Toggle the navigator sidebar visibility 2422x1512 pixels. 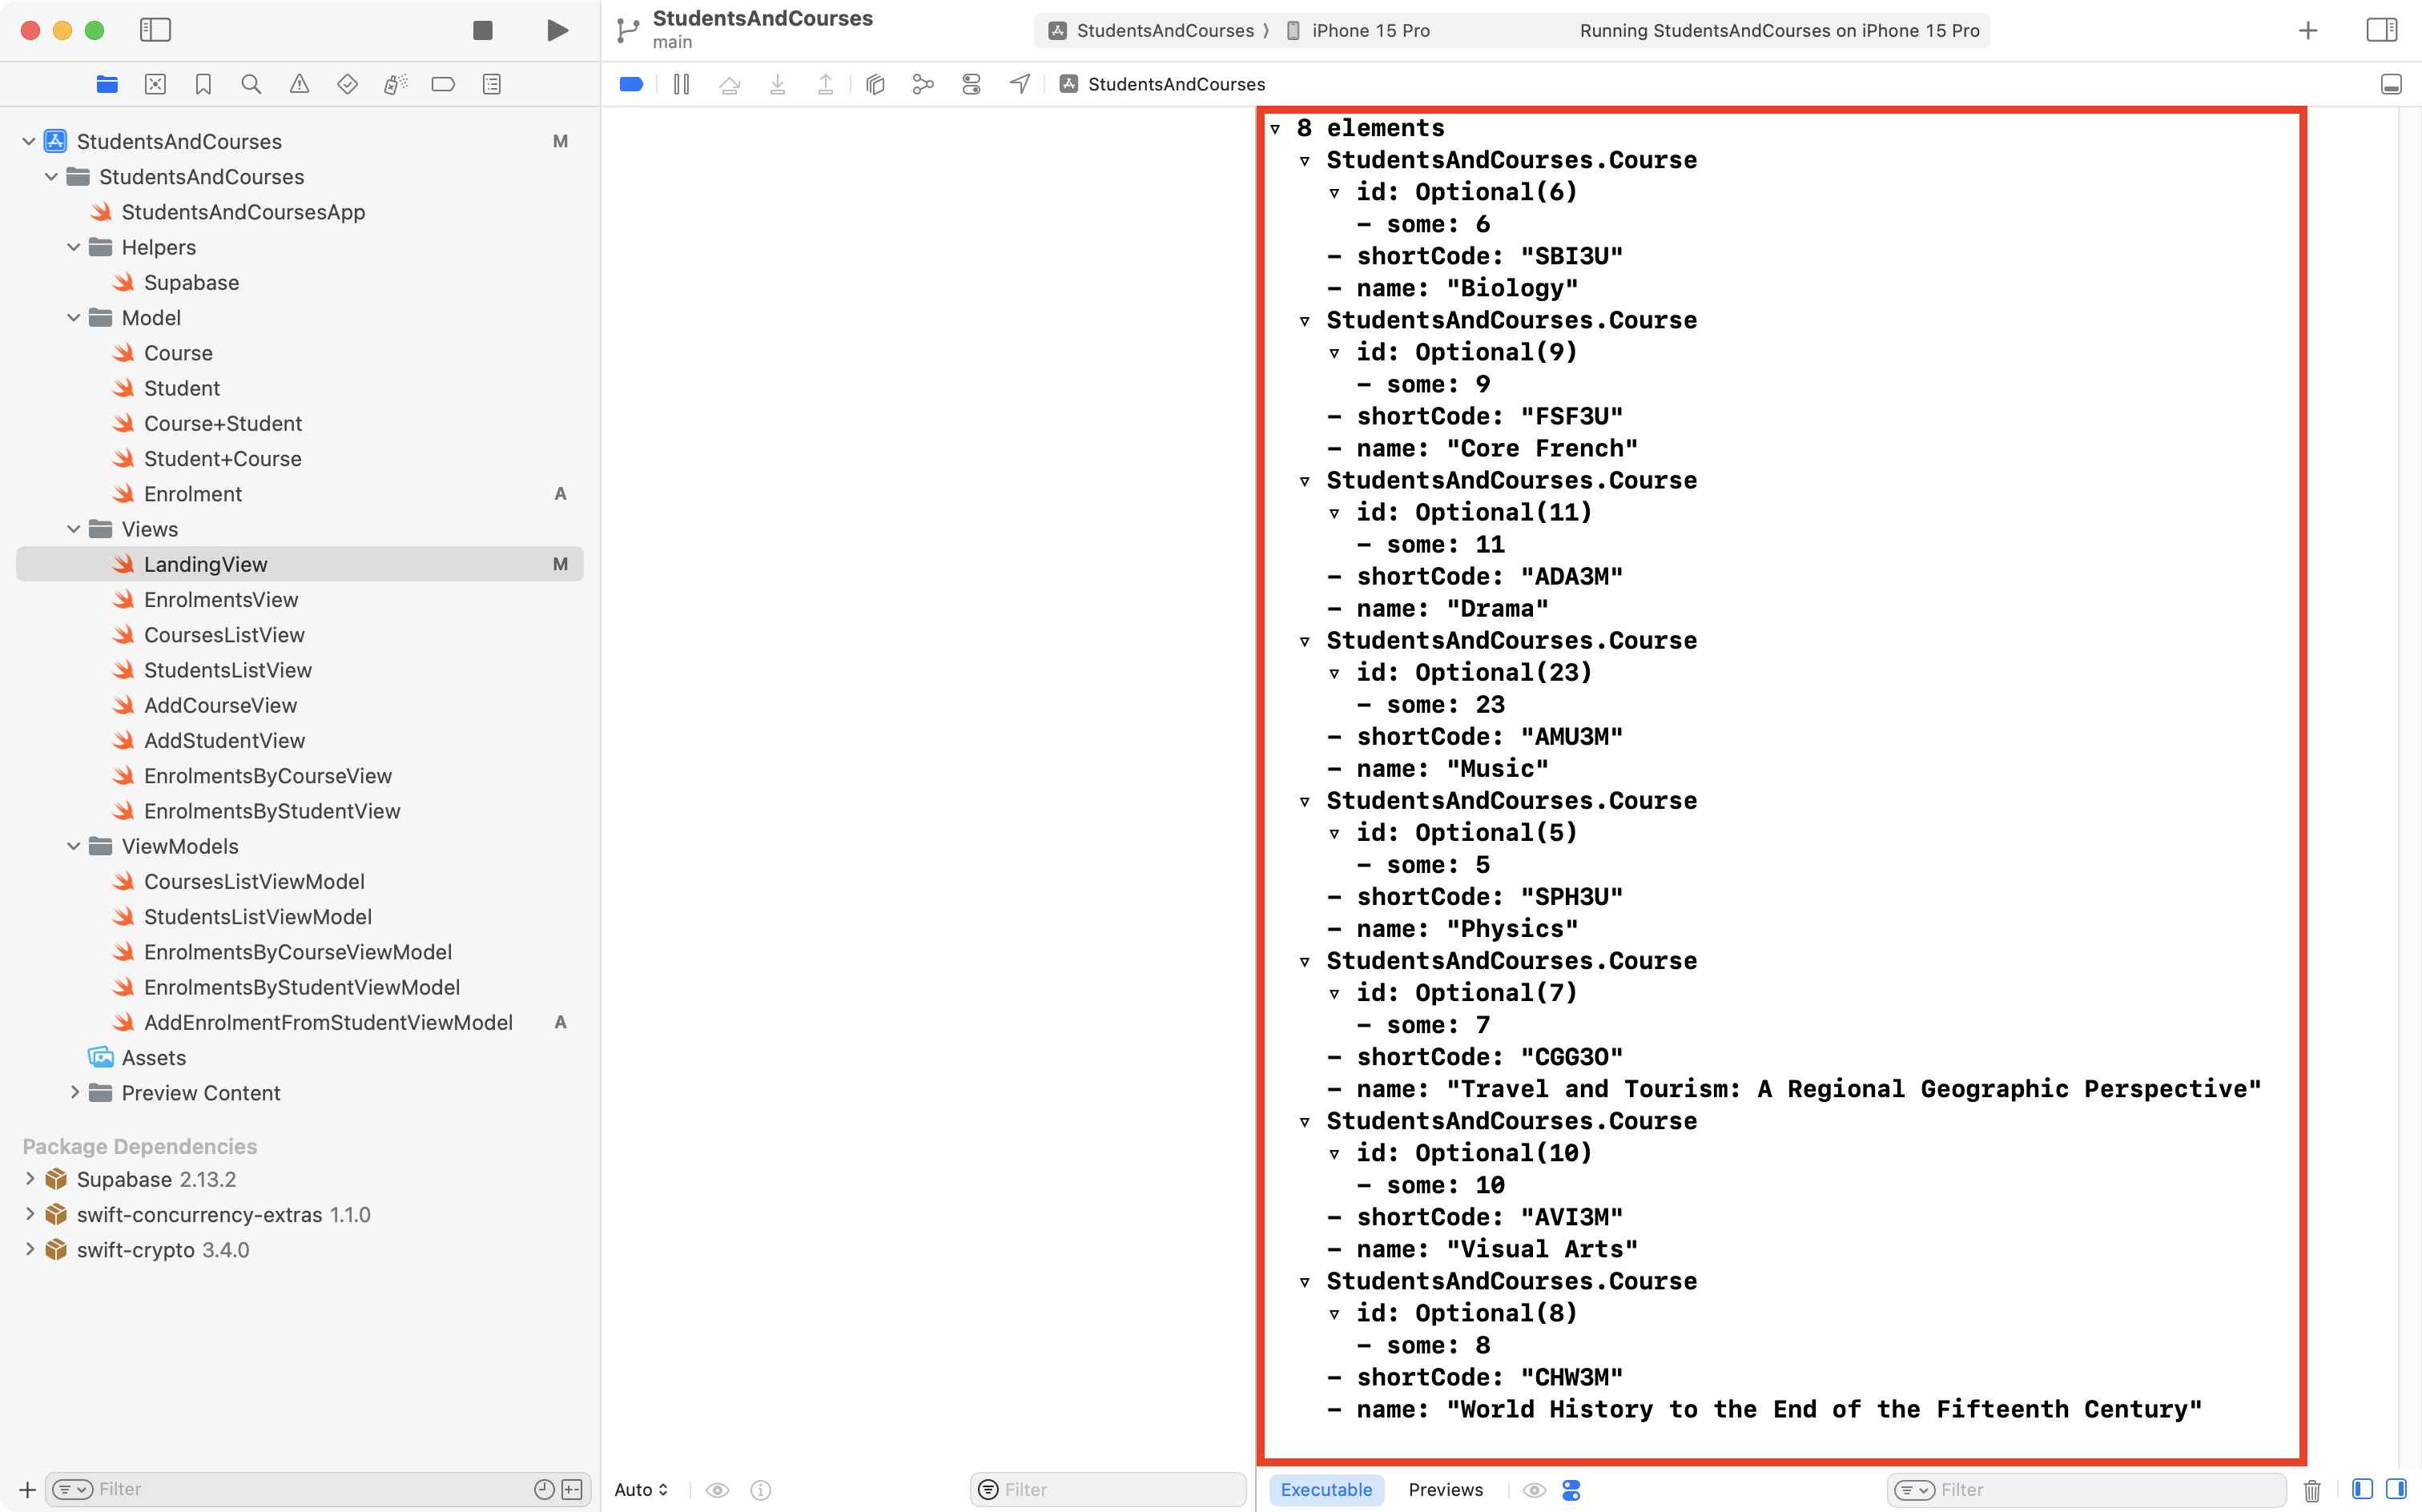[x=155, y=30]
